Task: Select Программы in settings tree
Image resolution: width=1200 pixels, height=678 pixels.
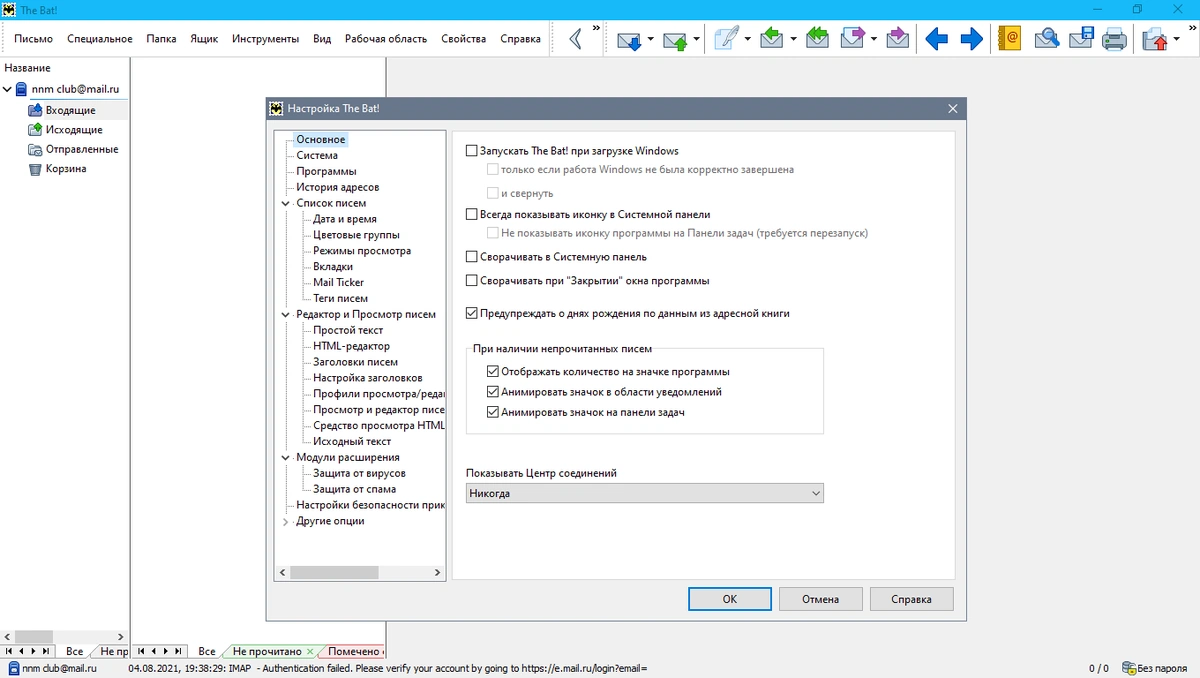Action: pyautogui.click(x=326, y=172)
